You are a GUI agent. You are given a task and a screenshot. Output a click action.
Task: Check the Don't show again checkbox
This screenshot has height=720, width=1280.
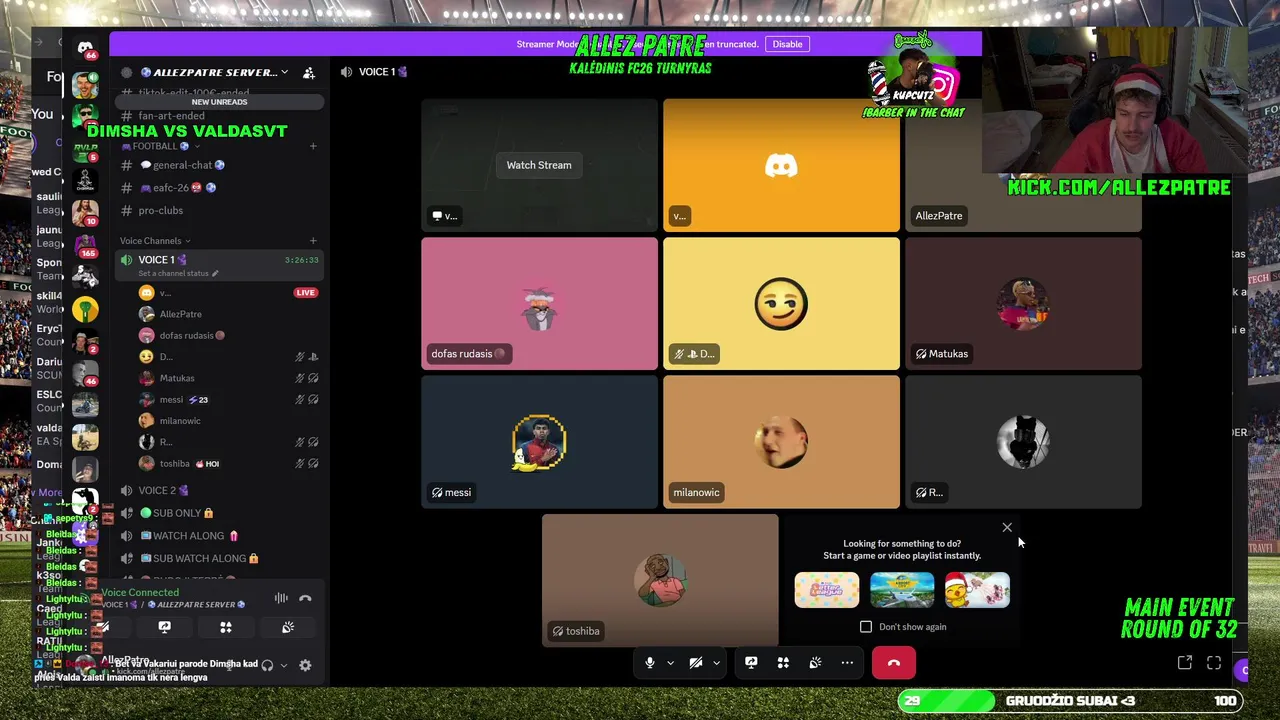click(866, 627)
